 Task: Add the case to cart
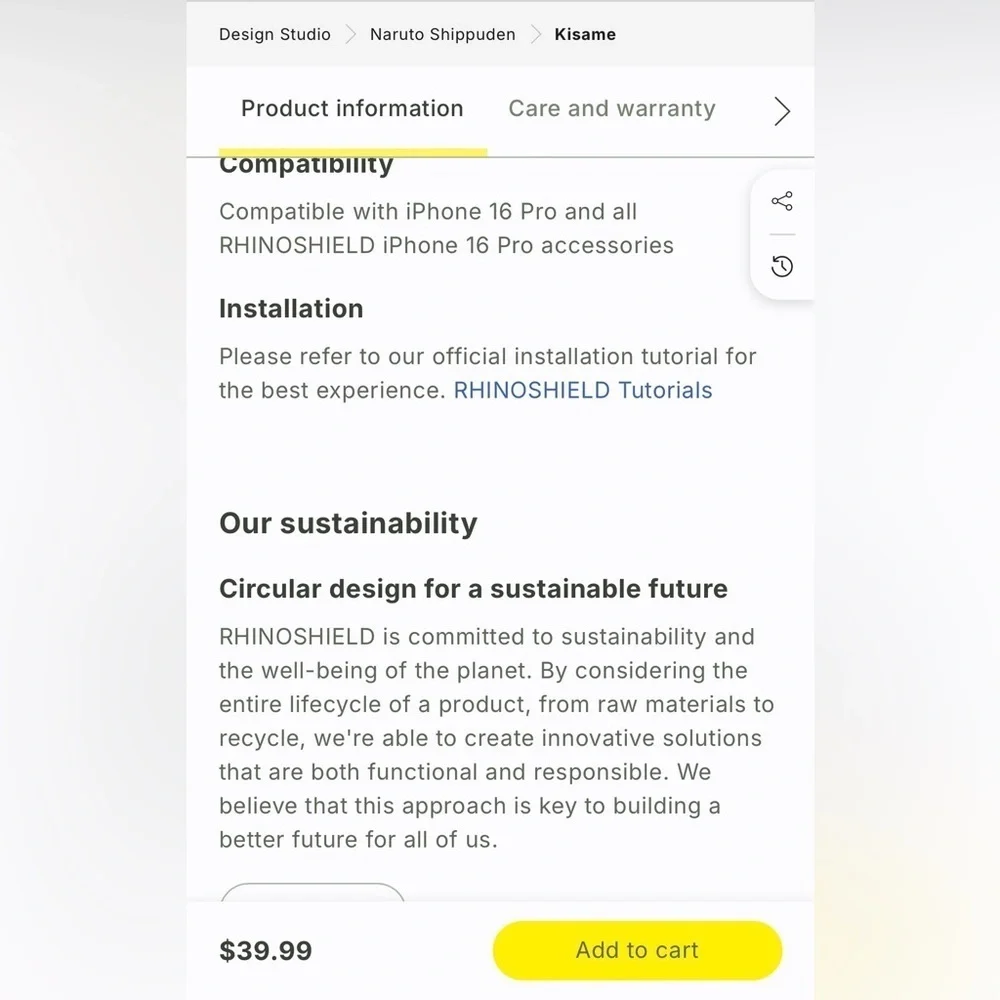(637, 950)
